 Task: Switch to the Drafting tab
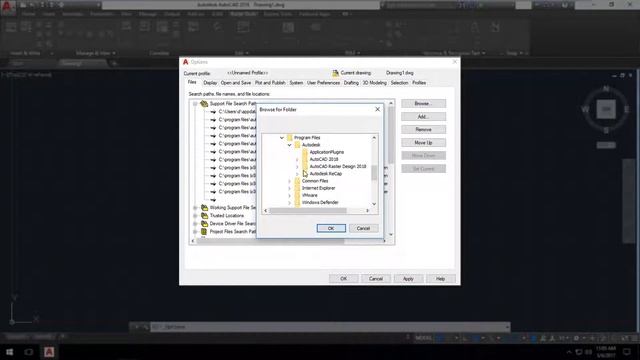[351, 83]
